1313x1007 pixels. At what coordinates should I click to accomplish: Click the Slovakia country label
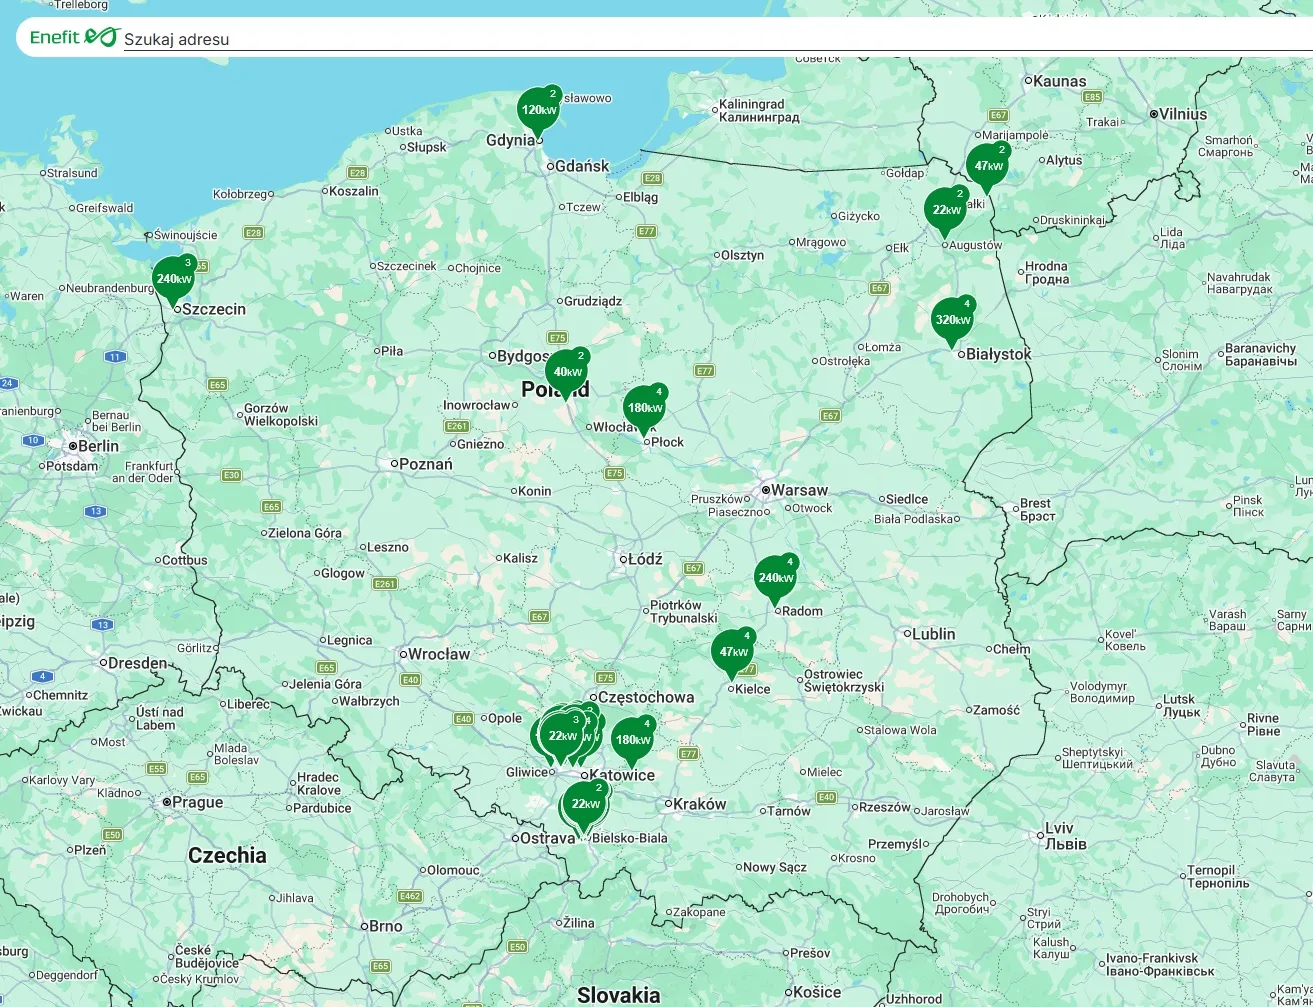[x=618, y=995]
